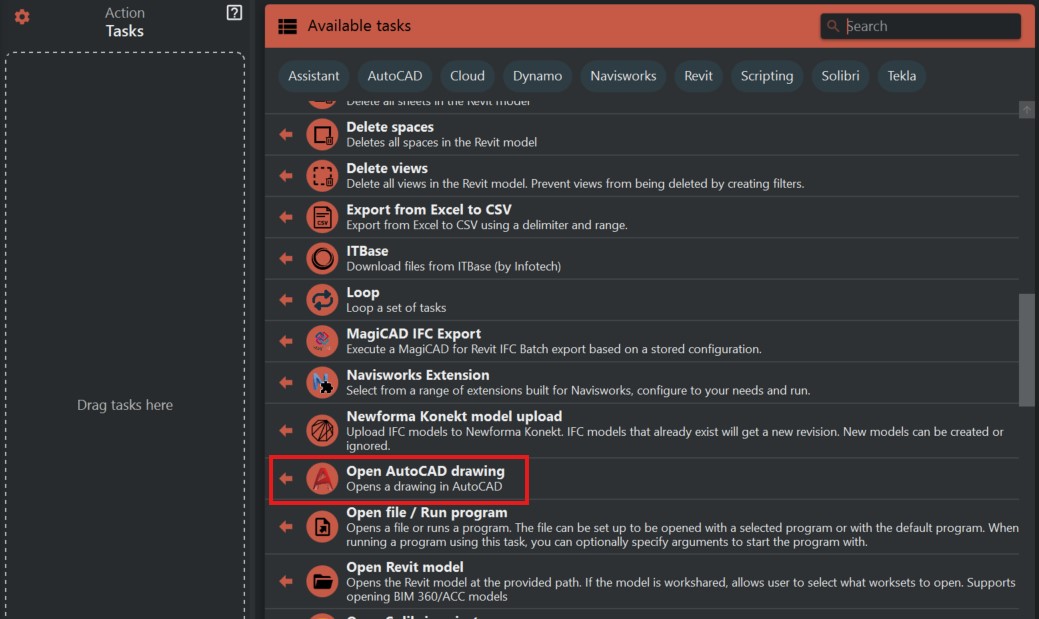The width and height of the screenshot is (1039, 619).
Task: Click the Navisworks Extension icon
Action: tap(322, 382)
